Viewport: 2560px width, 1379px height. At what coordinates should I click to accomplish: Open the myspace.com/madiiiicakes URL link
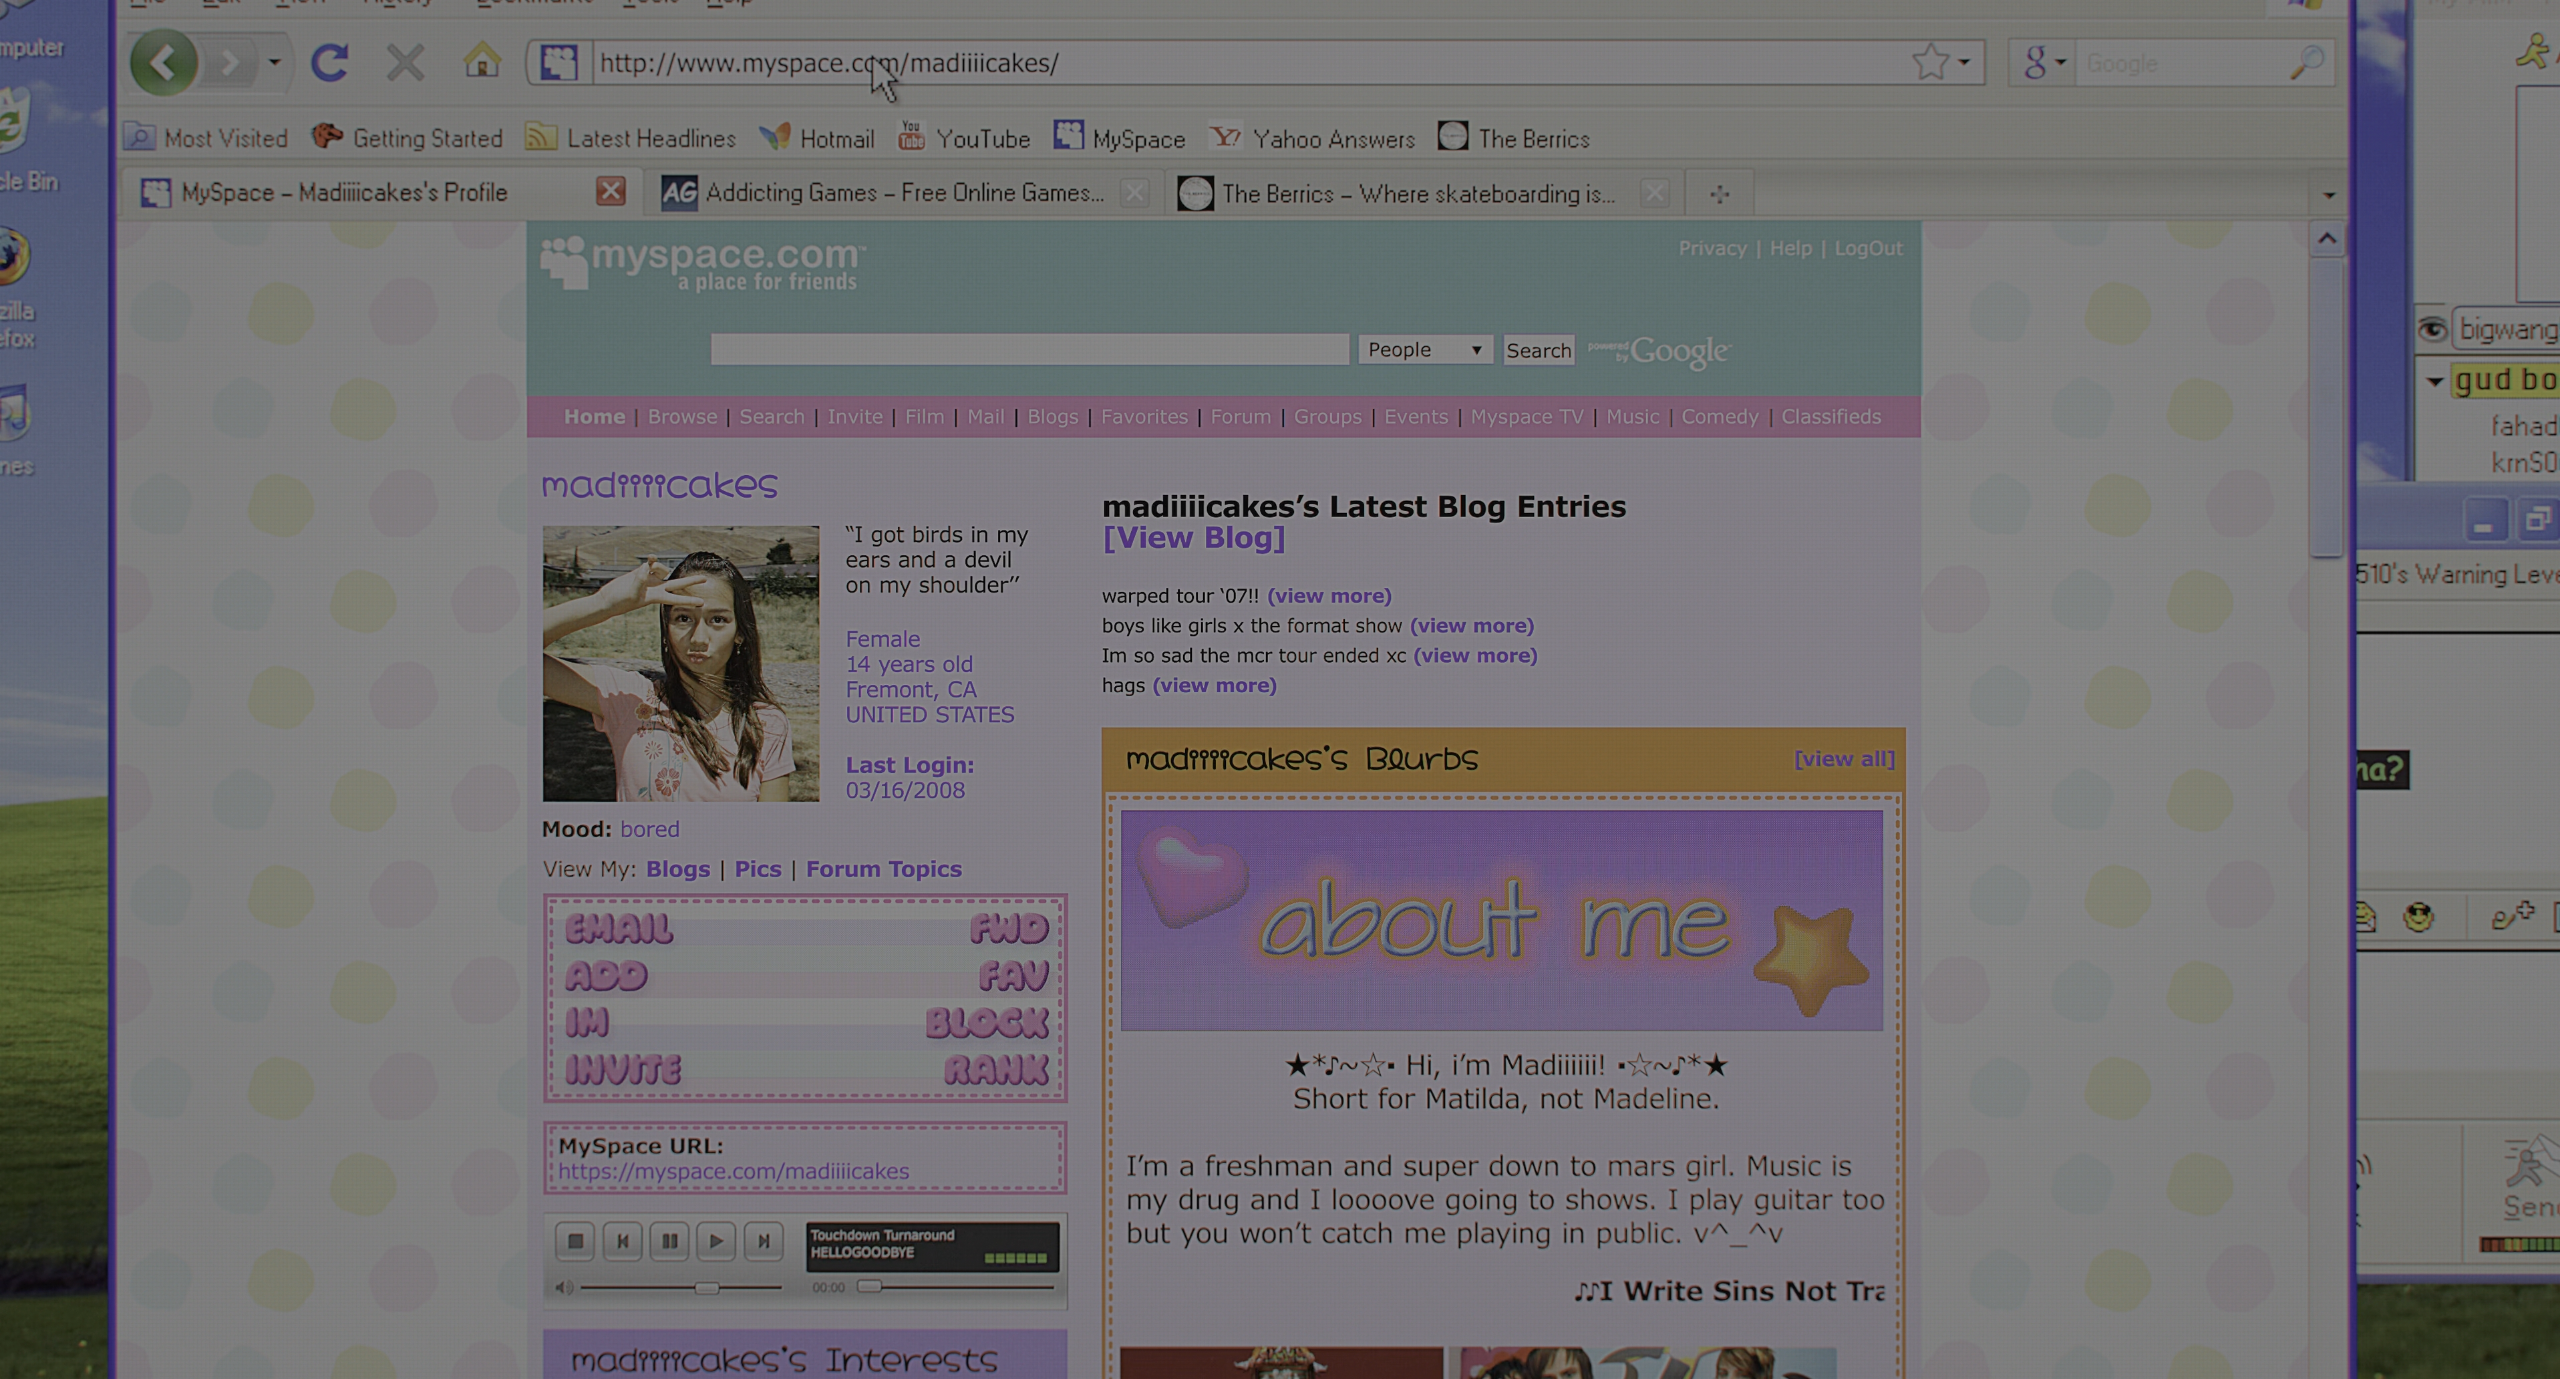pyautogui.click(x=734, y=1171)
